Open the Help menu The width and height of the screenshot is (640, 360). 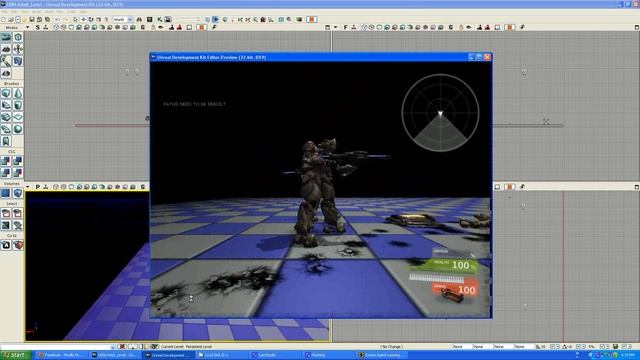83,11
